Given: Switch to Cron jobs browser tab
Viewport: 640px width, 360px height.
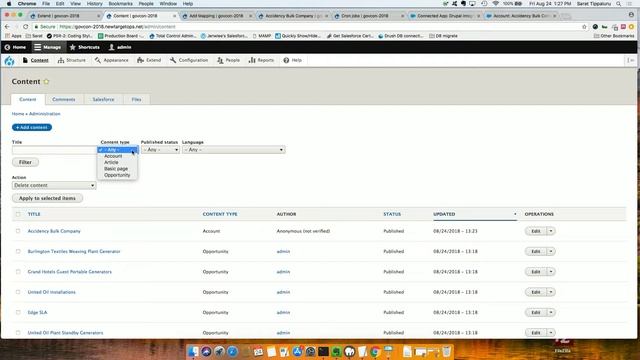Looking at the screenshot, I should point(368,16).
